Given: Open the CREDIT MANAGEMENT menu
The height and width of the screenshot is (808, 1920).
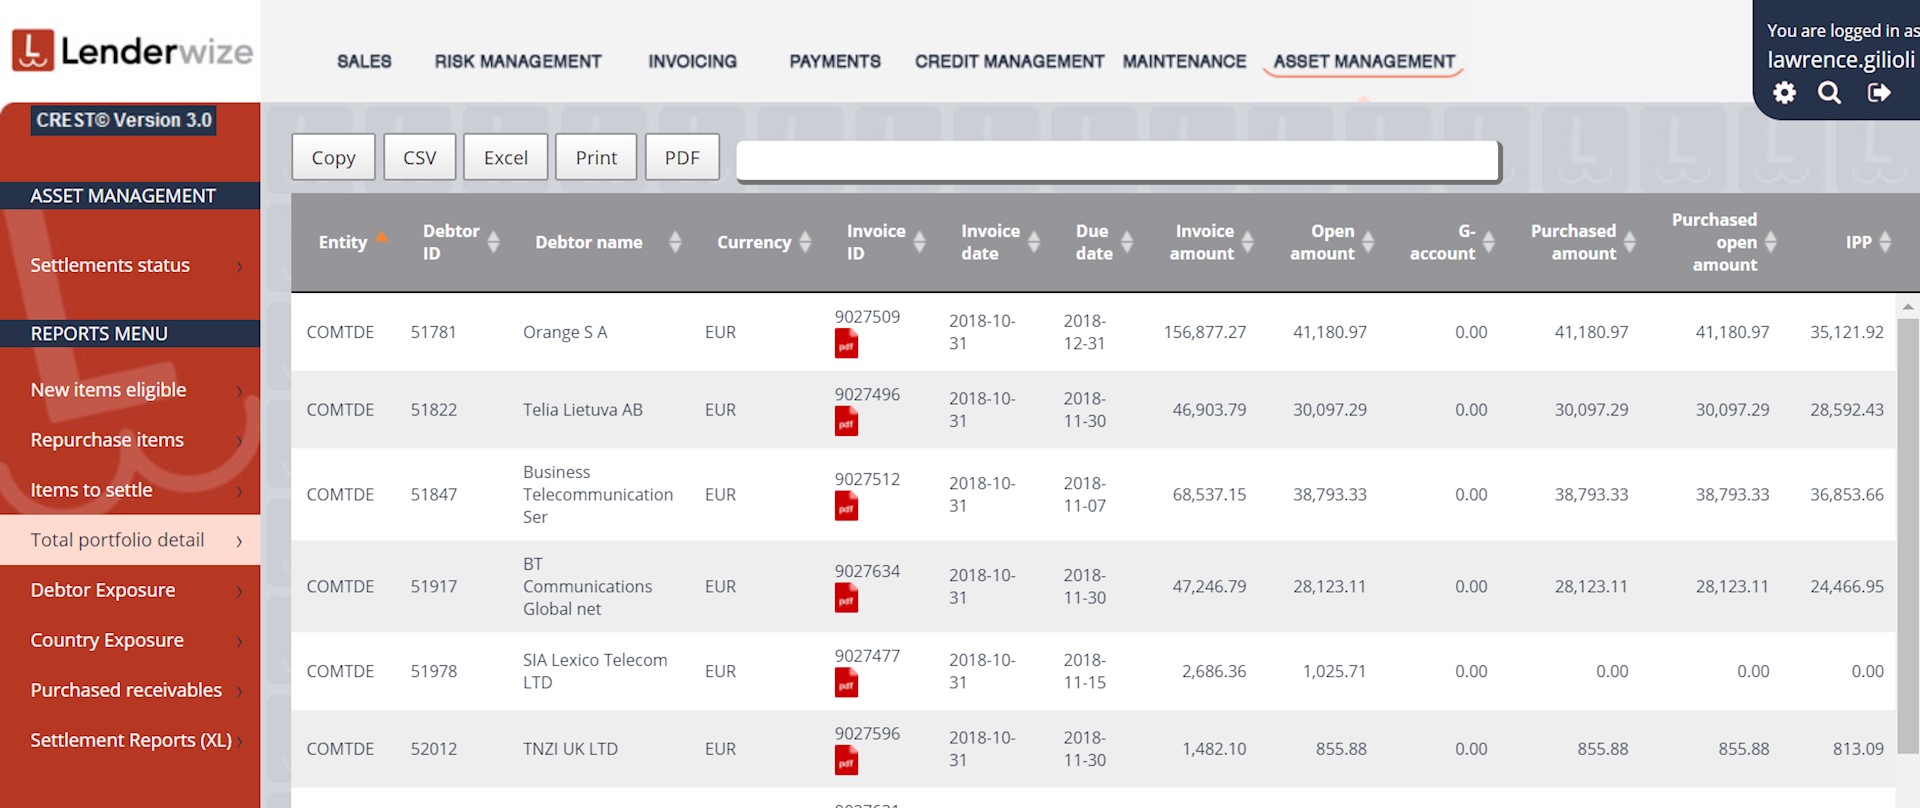Looking at the screenshot, I should tap(1009, 61).
